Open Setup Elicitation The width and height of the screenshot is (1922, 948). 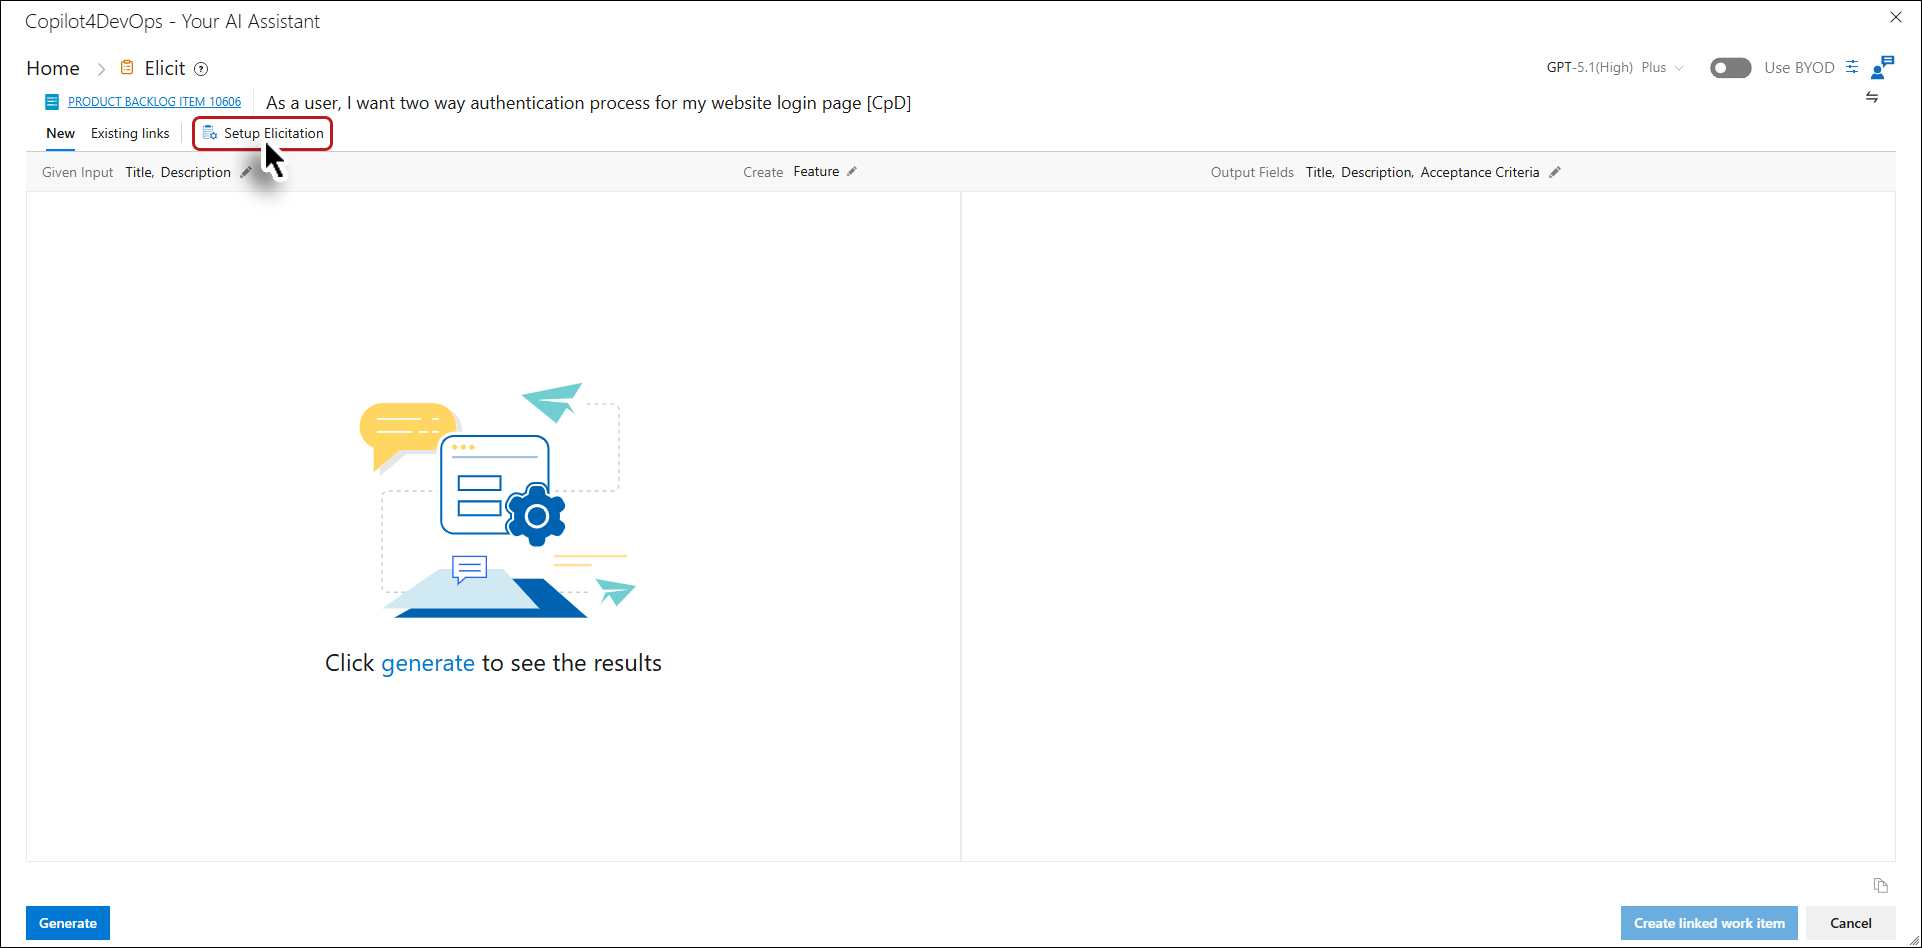click(263, 133)
